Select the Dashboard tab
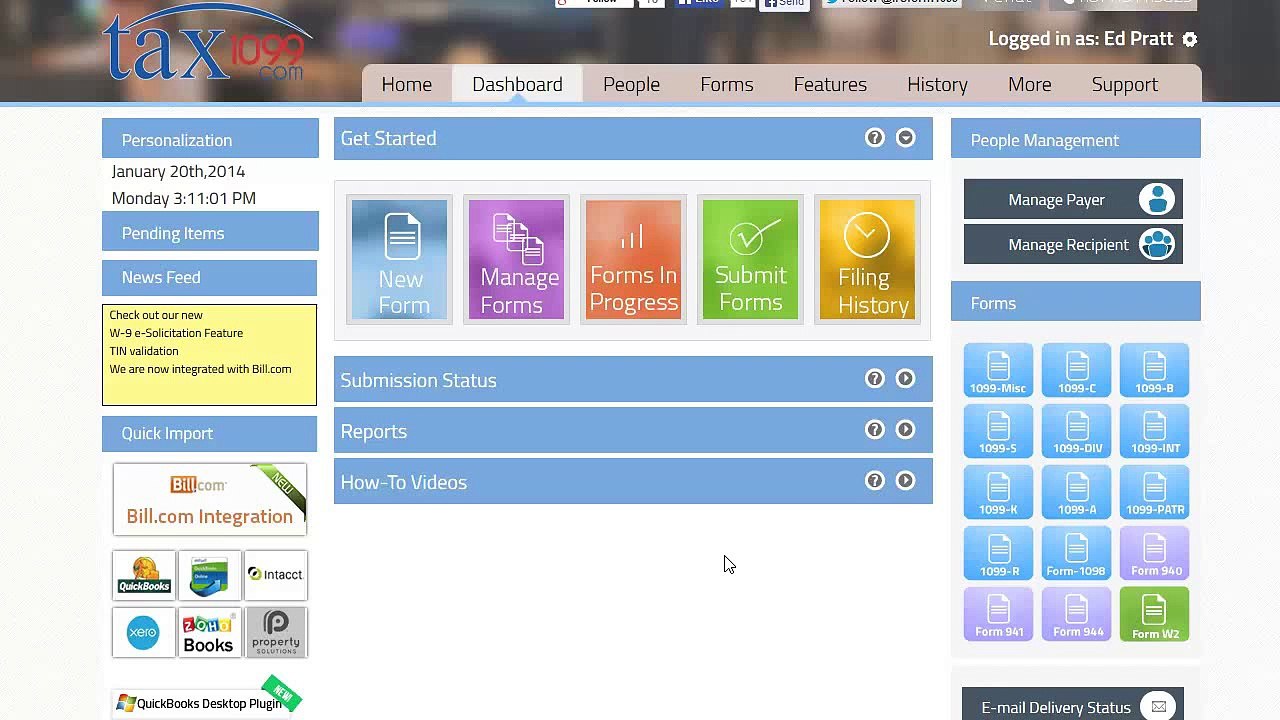 click(x=517, y=84)
